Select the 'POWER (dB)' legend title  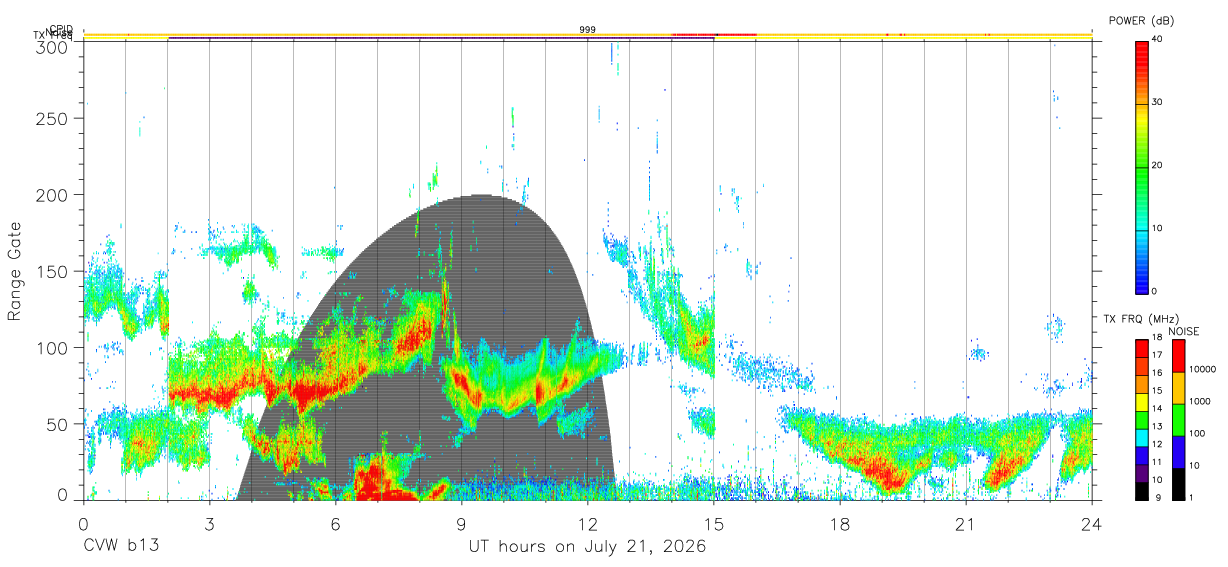click(x=1141, y=20)
